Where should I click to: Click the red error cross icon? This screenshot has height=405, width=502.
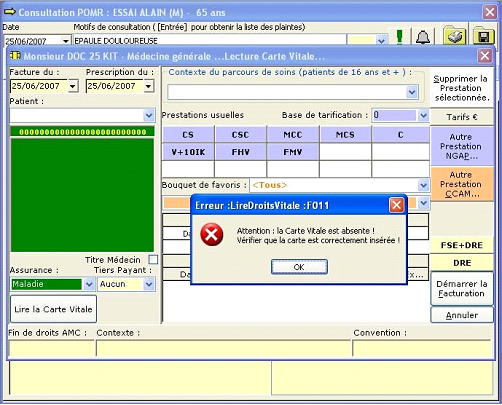[x=212, y=235]
